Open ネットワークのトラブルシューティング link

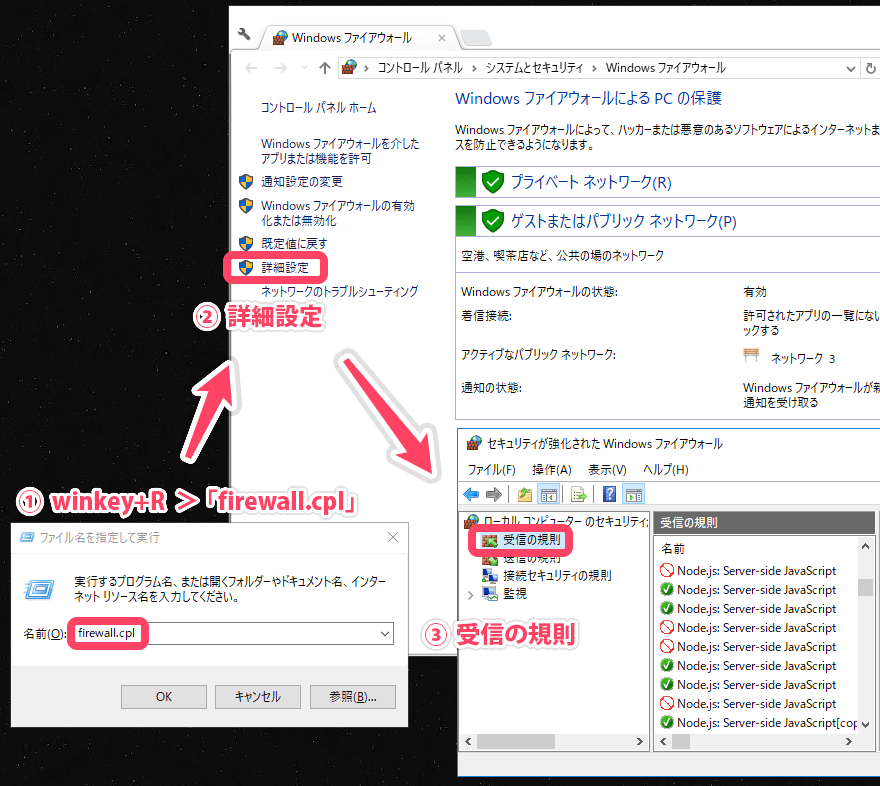(340, 291)
